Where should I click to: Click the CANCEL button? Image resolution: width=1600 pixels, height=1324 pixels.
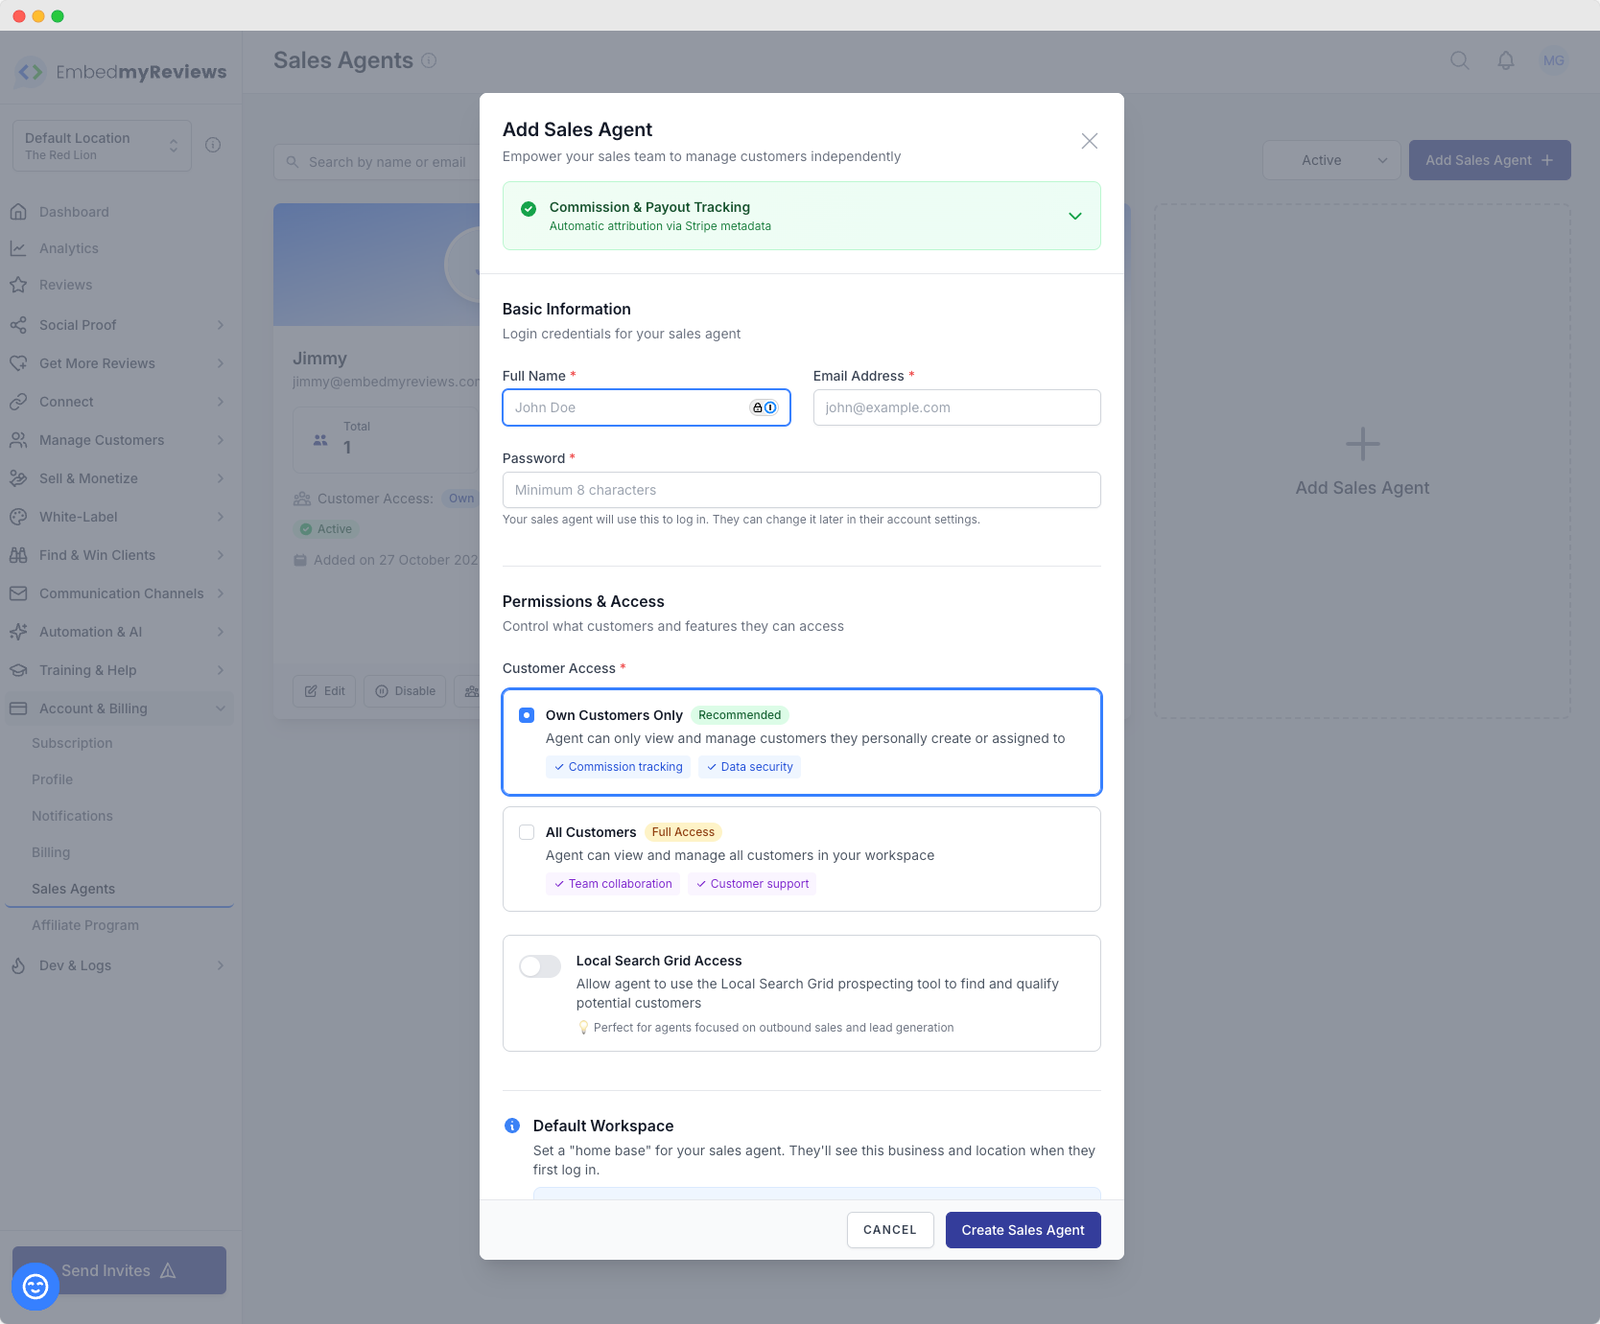coord(889,1230)
